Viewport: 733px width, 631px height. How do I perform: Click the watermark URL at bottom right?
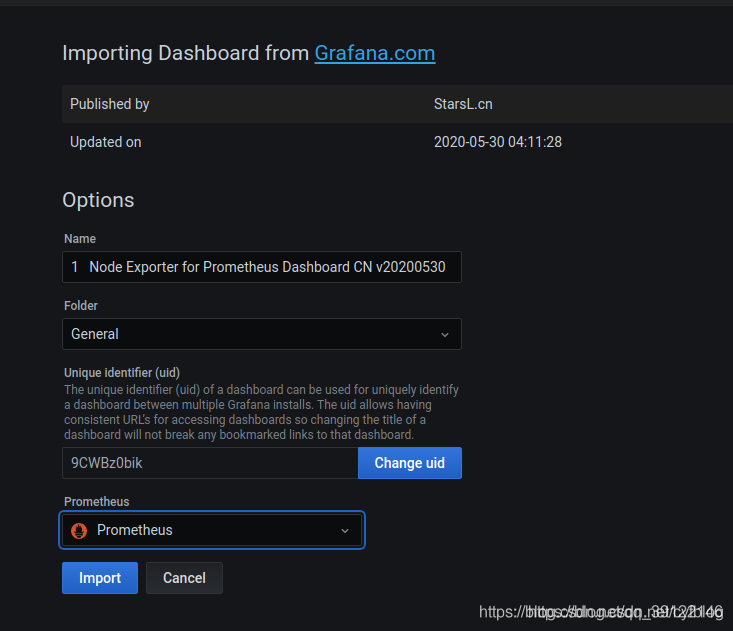(x=600, y=611)
